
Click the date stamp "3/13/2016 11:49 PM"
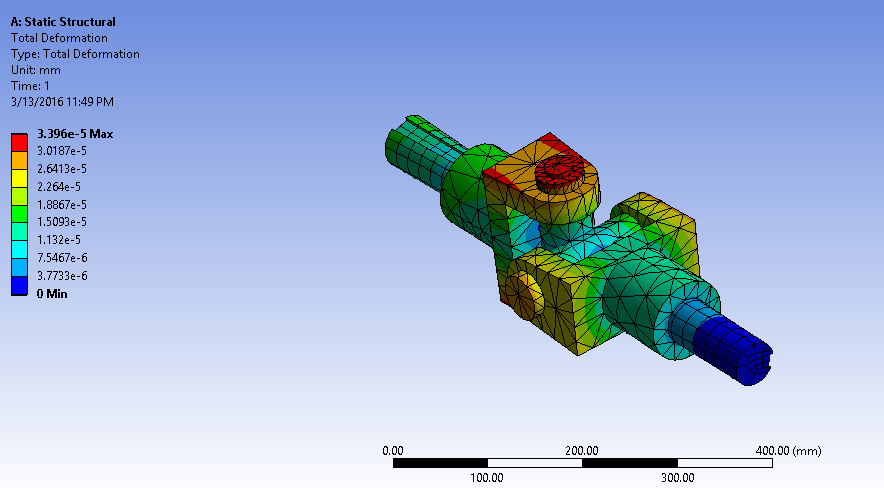(62, 102)
